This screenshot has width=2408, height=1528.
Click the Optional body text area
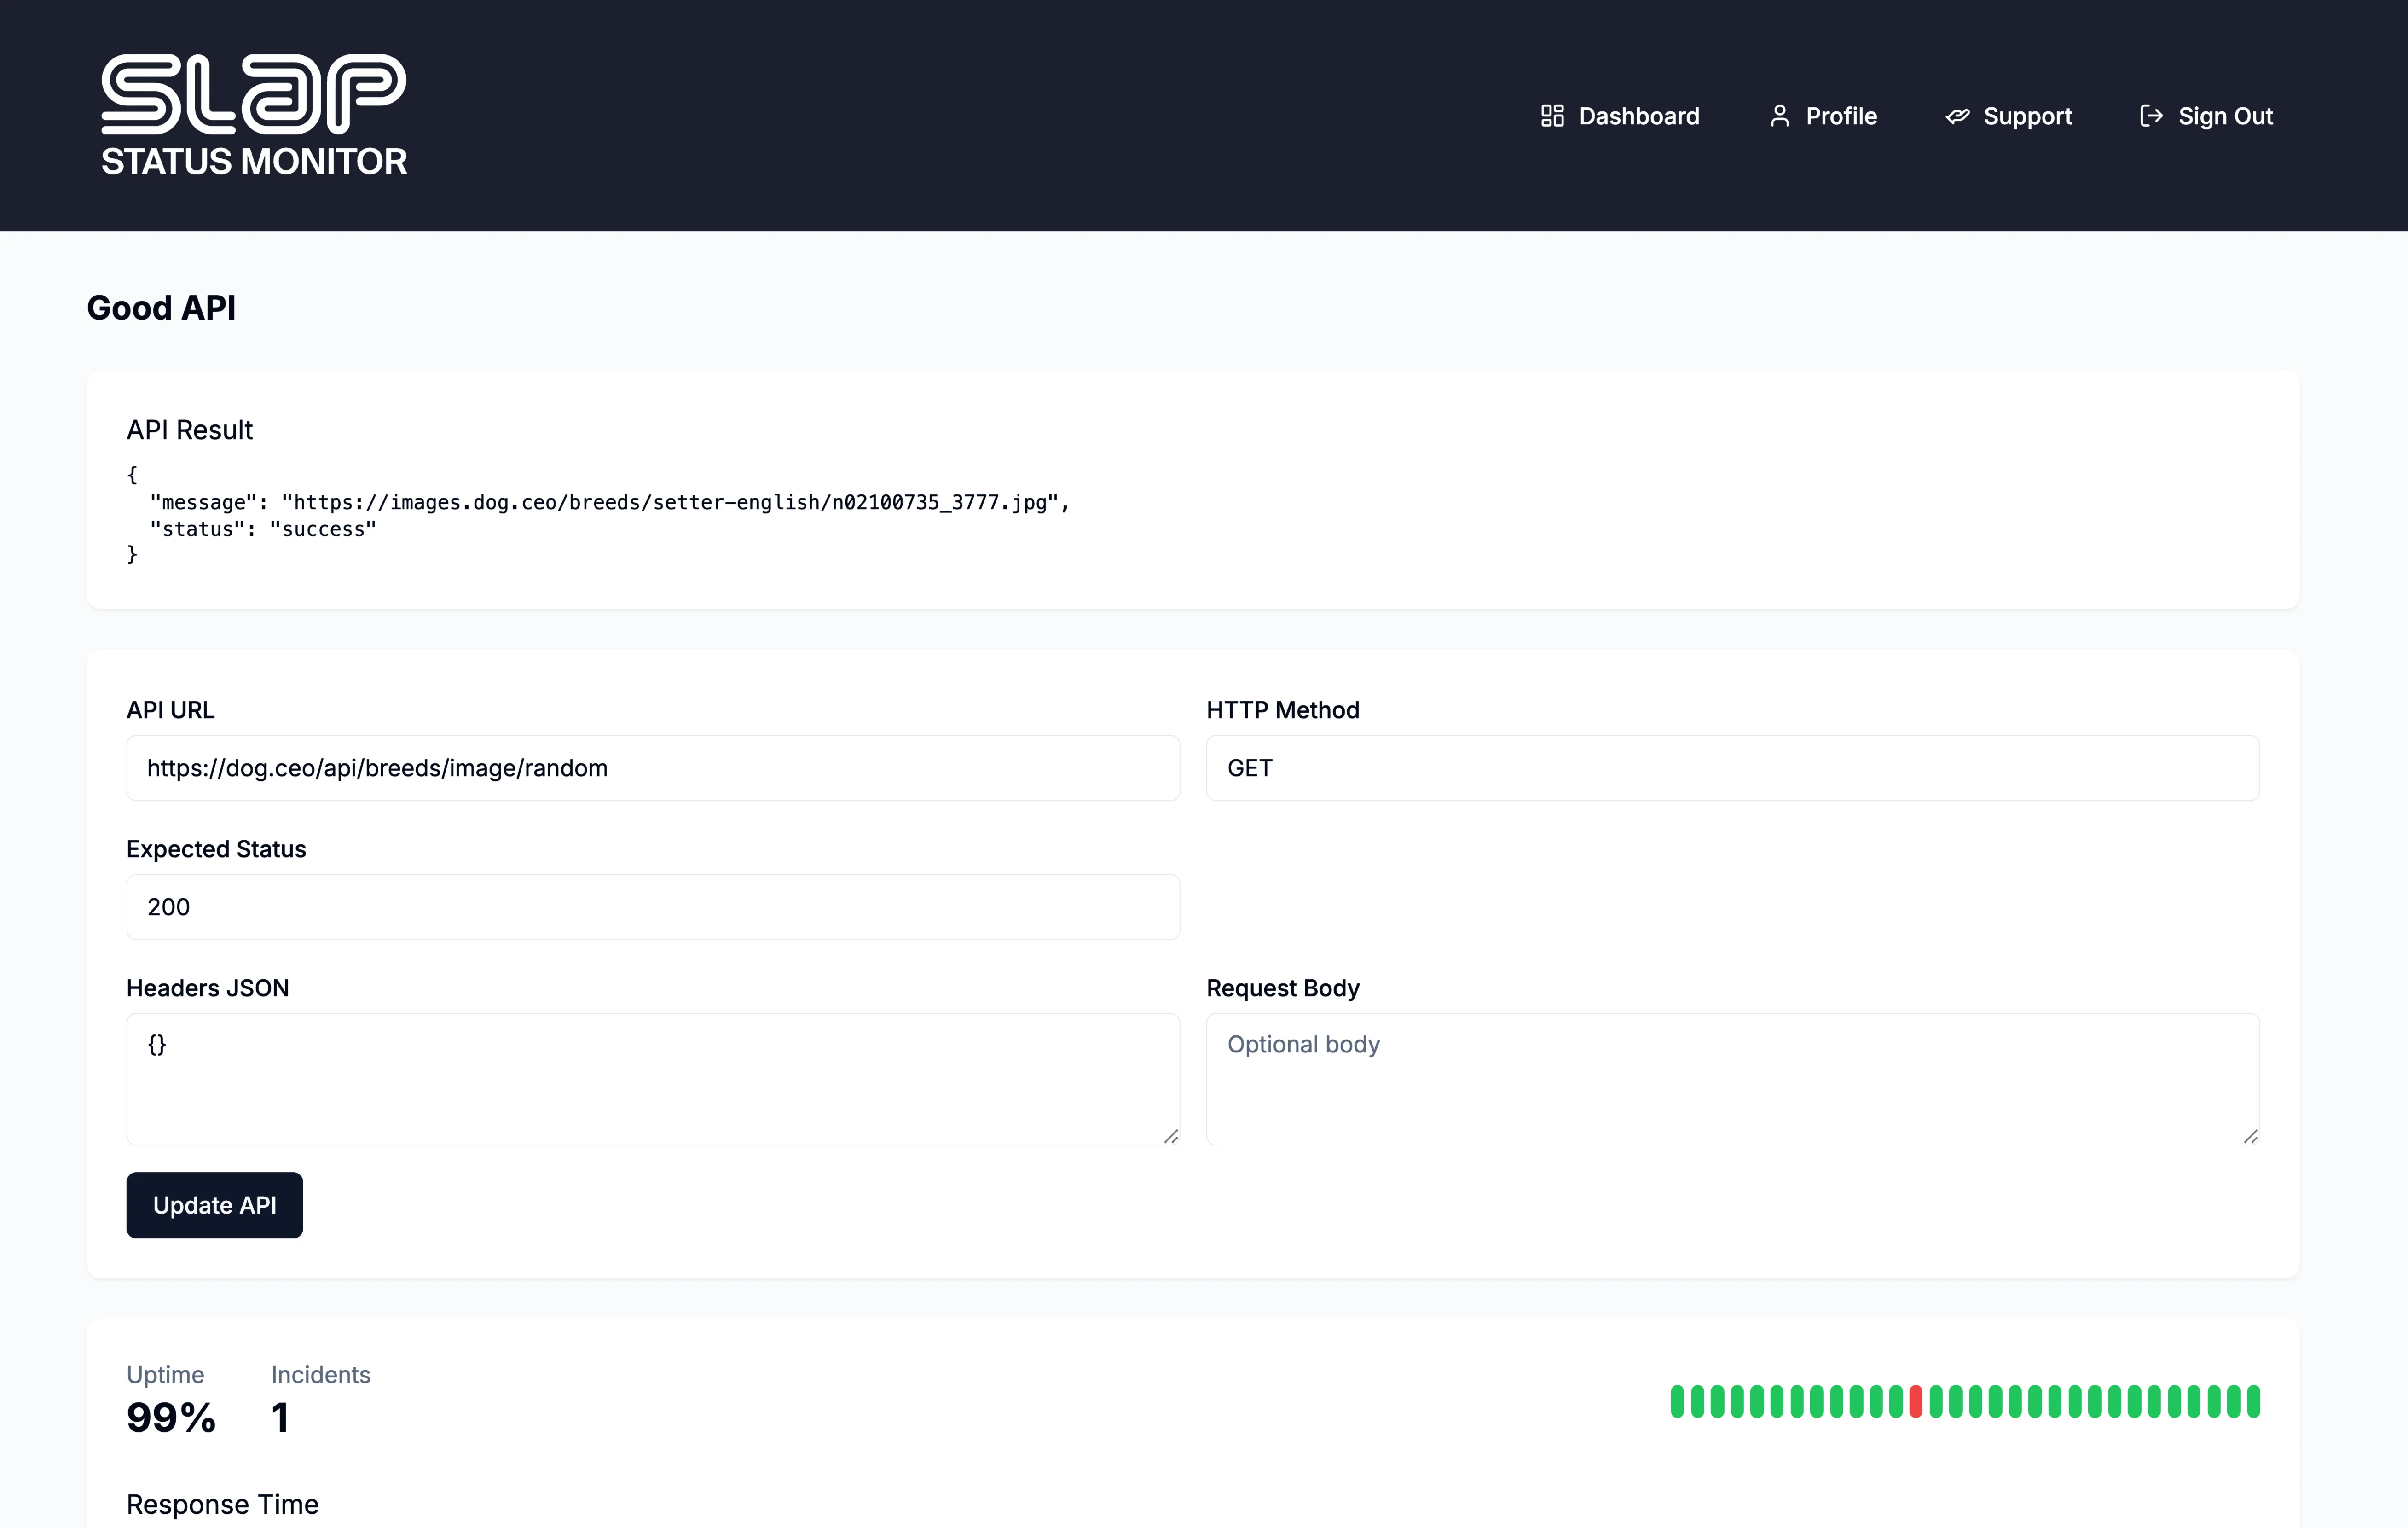pyautogui.click(x=1732, y=1078)
